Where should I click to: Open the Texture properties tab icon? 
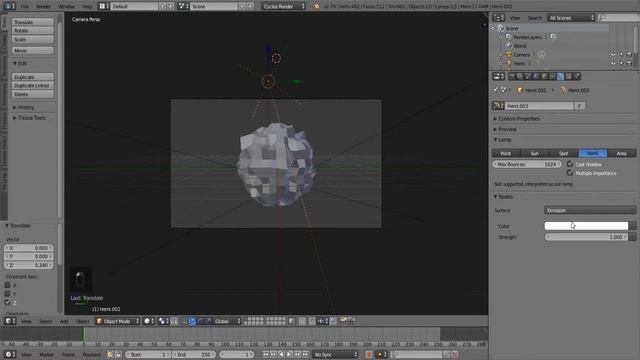point(569,76)
